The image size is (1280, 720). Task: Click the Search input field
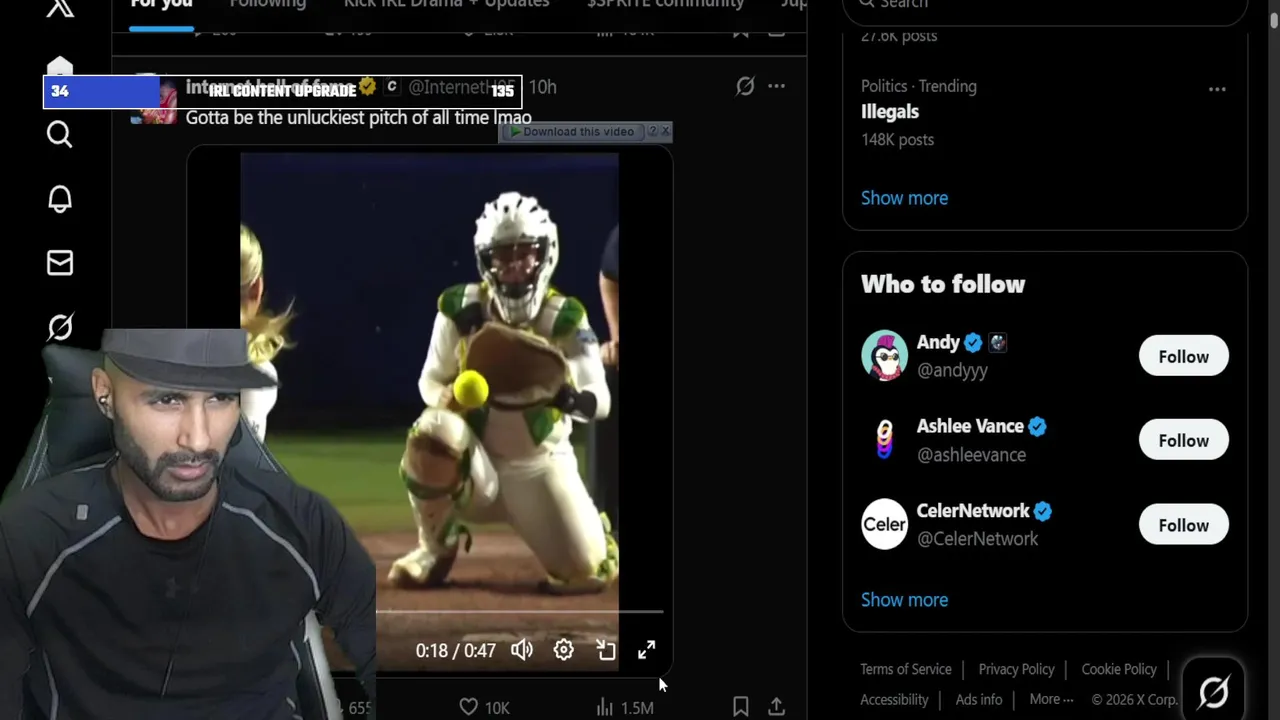pyautogui.click(x=1045, y=8)
